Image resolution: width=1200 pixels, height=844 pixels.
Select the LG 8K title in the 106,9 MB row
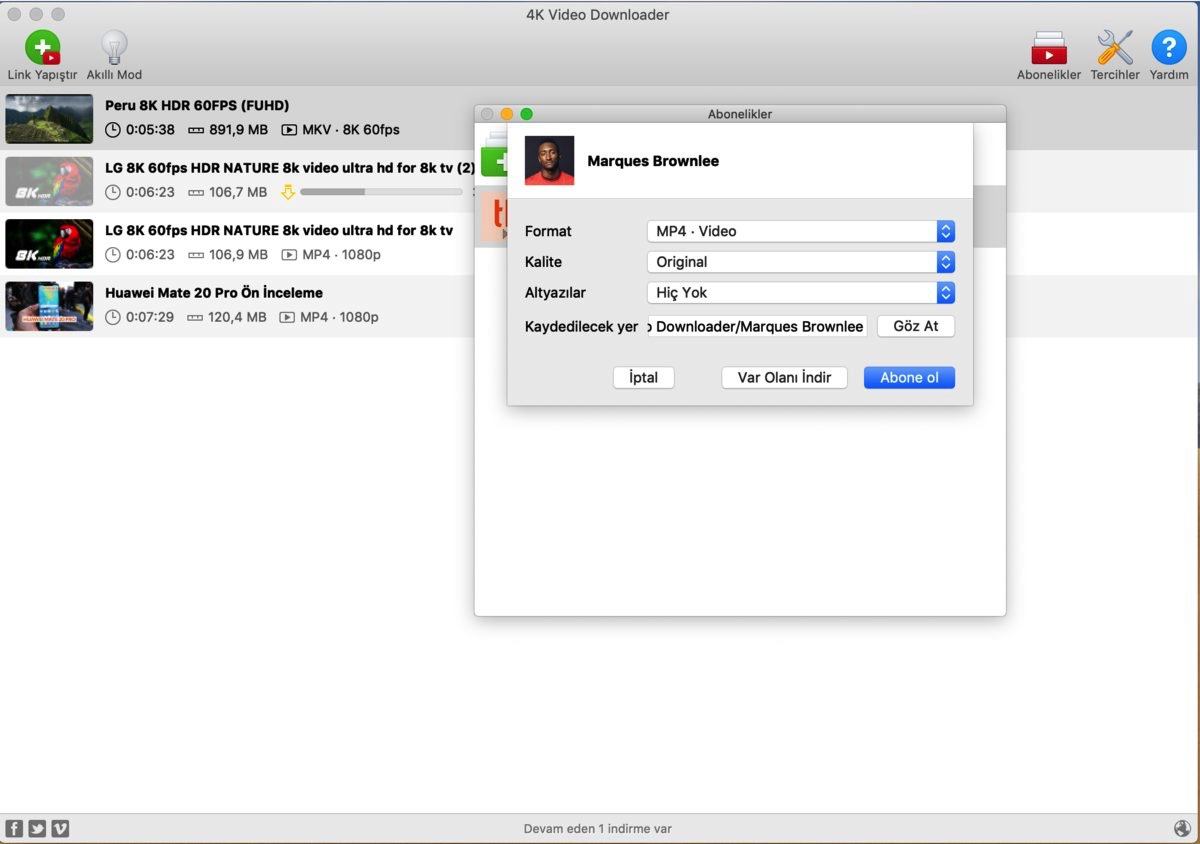pyautogui.click(x=279, y=230)
